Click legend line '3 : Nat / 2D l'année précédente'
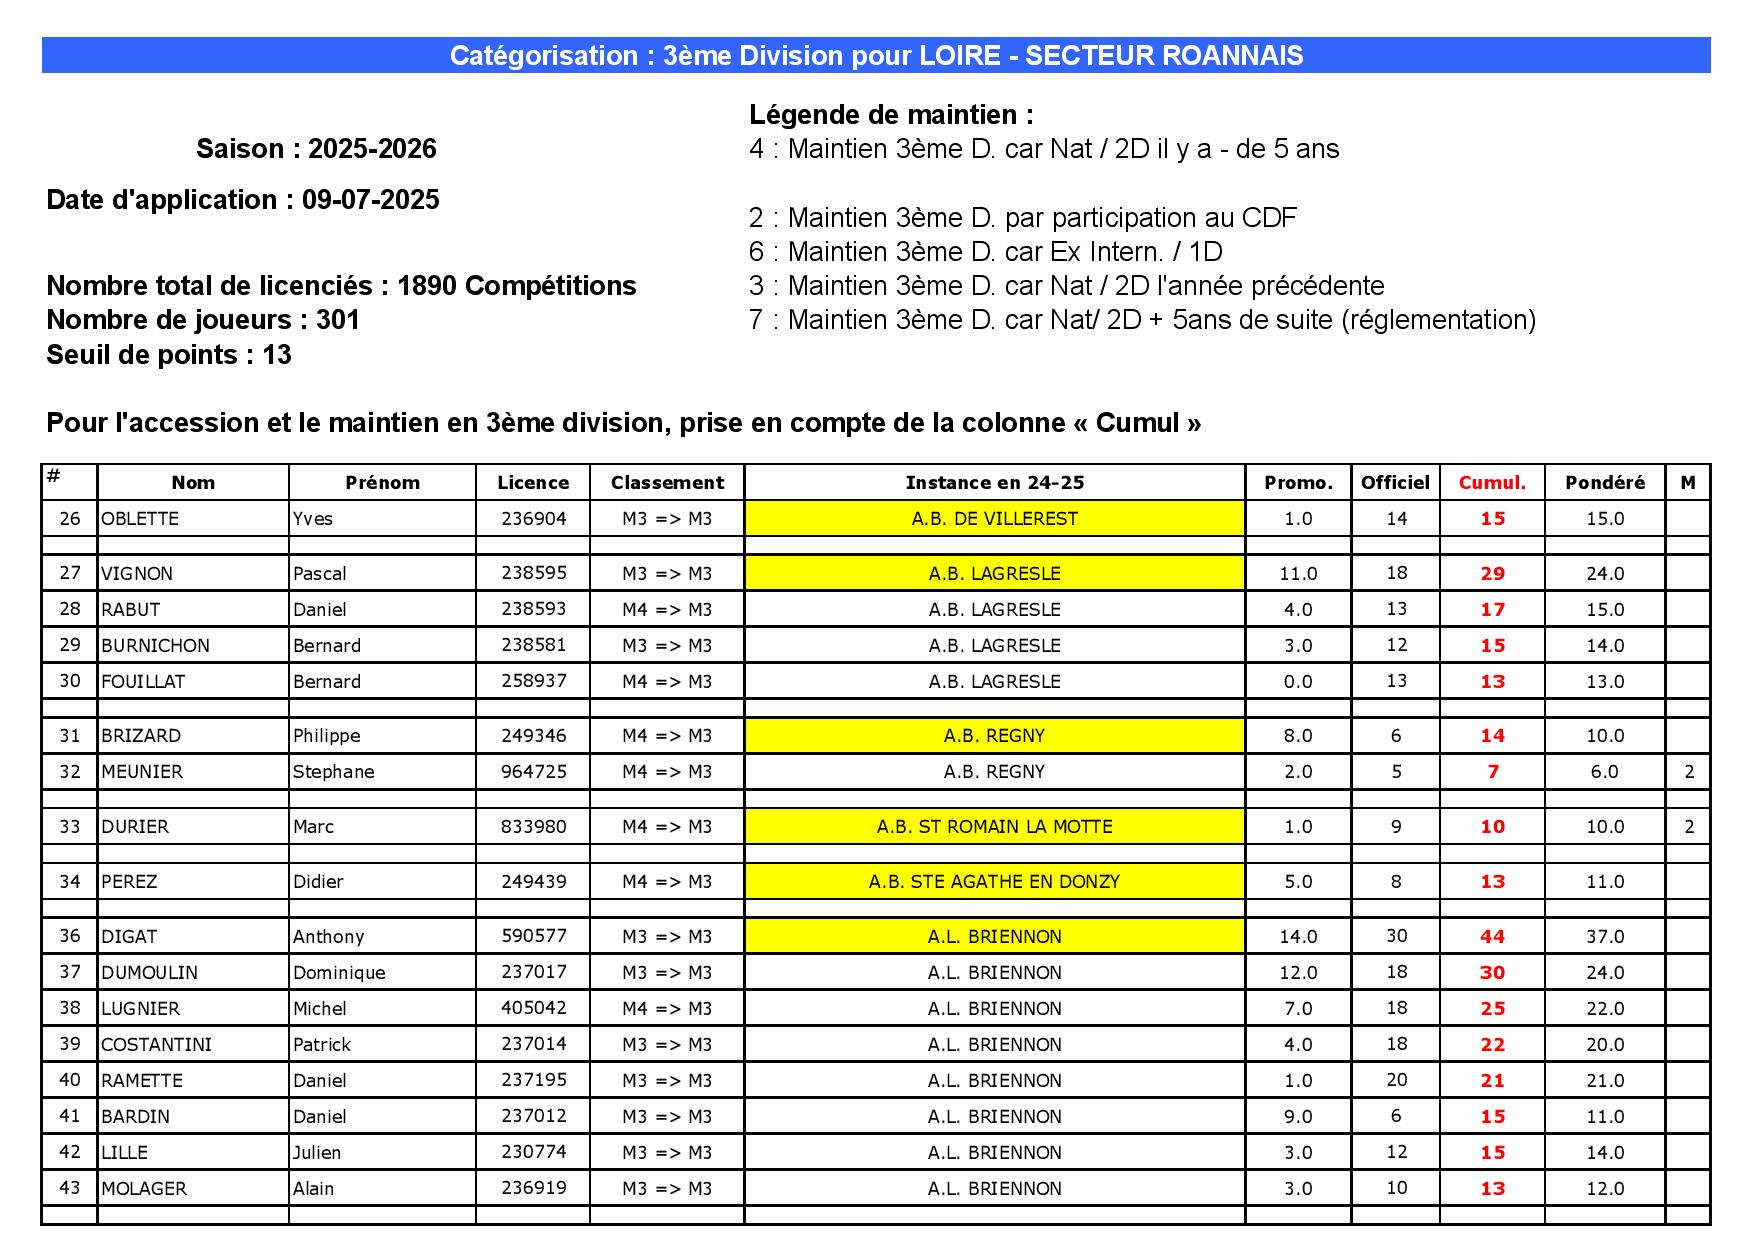The image size is (1754, 1240). [1066, 286]
